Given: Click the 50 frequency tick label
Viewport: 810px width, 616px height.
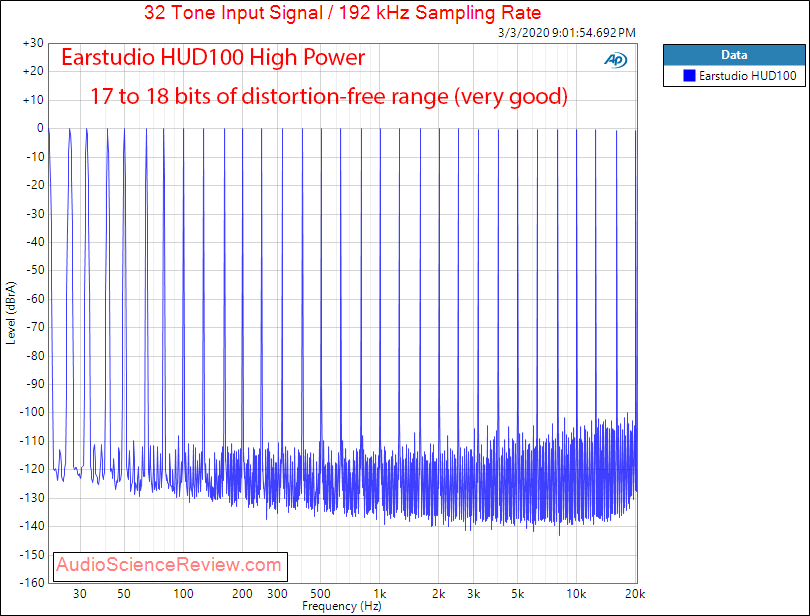Looking at the screenshot, I should tap(123, 594).
